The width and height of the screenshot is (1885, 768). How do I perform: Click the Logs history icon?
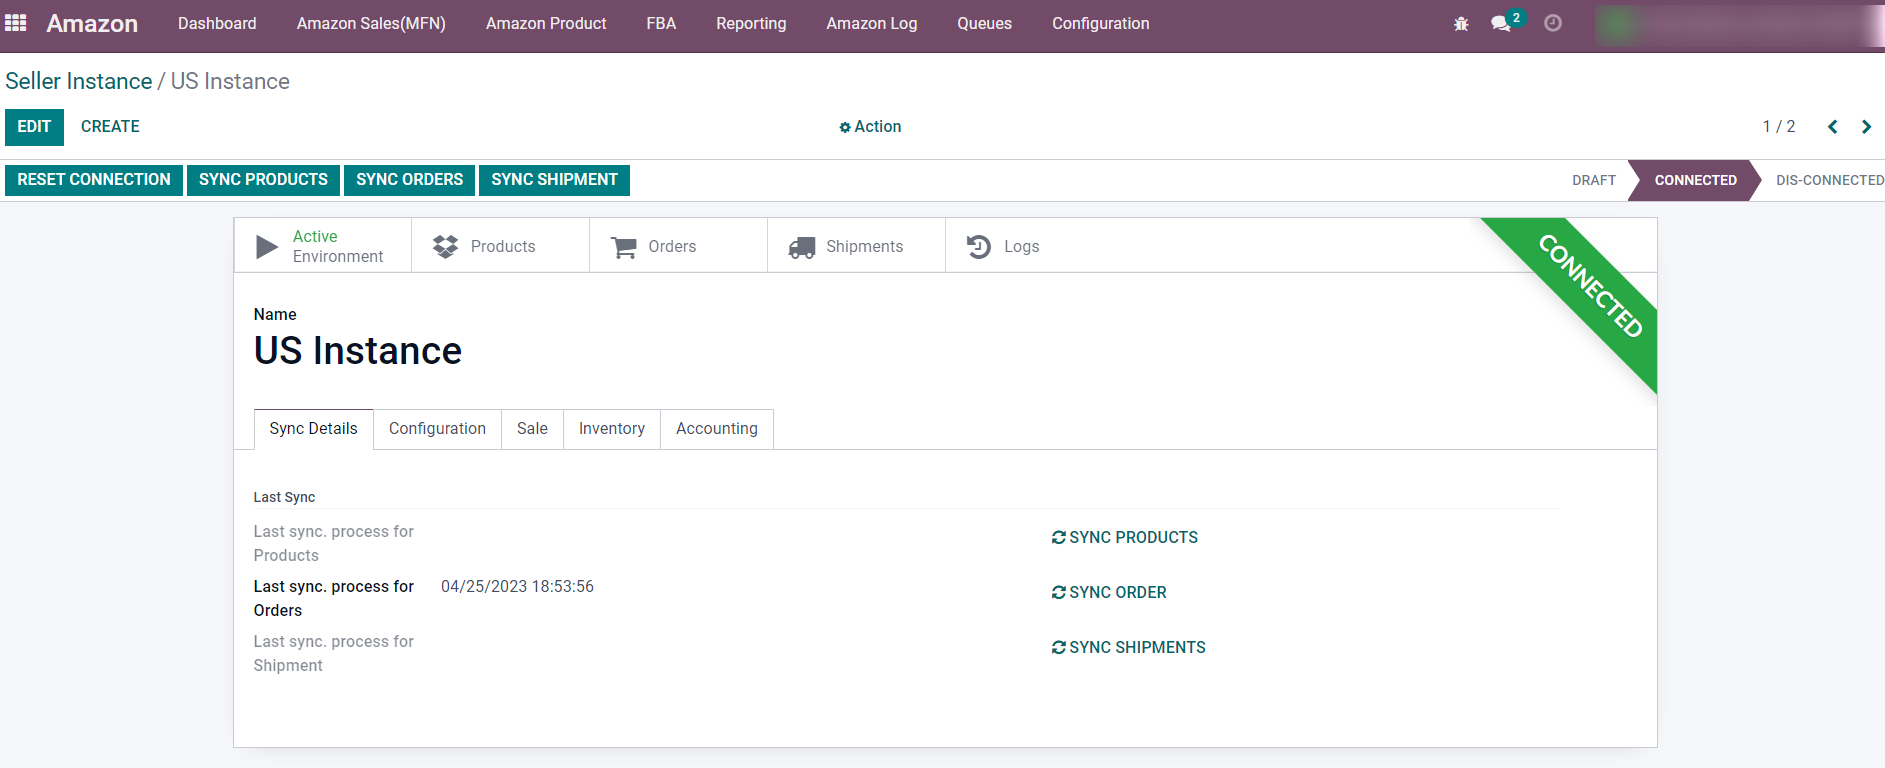tap(979, 246)
